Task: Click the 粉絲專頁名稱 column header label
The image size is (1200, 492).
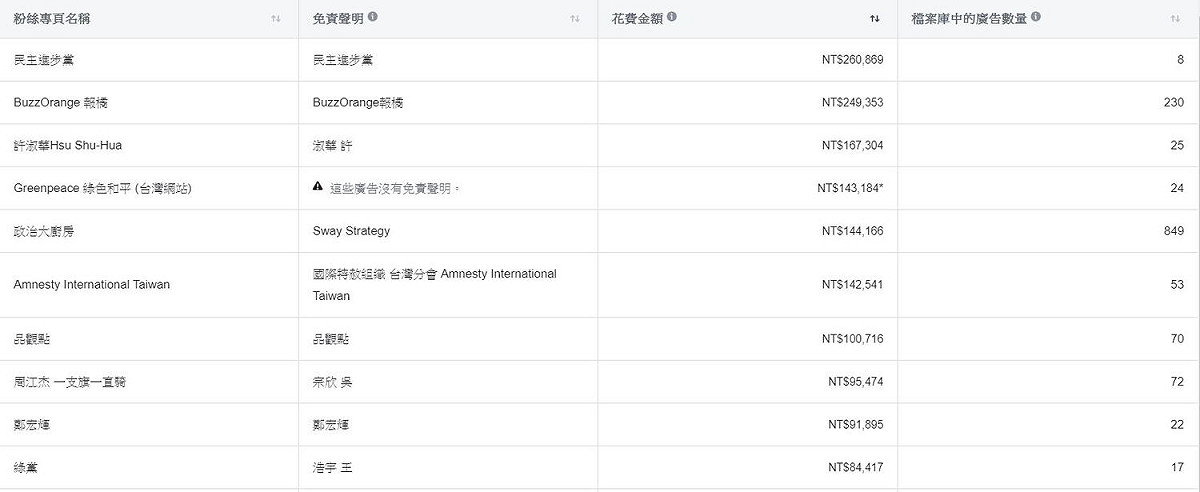Action: pos(53,18)
